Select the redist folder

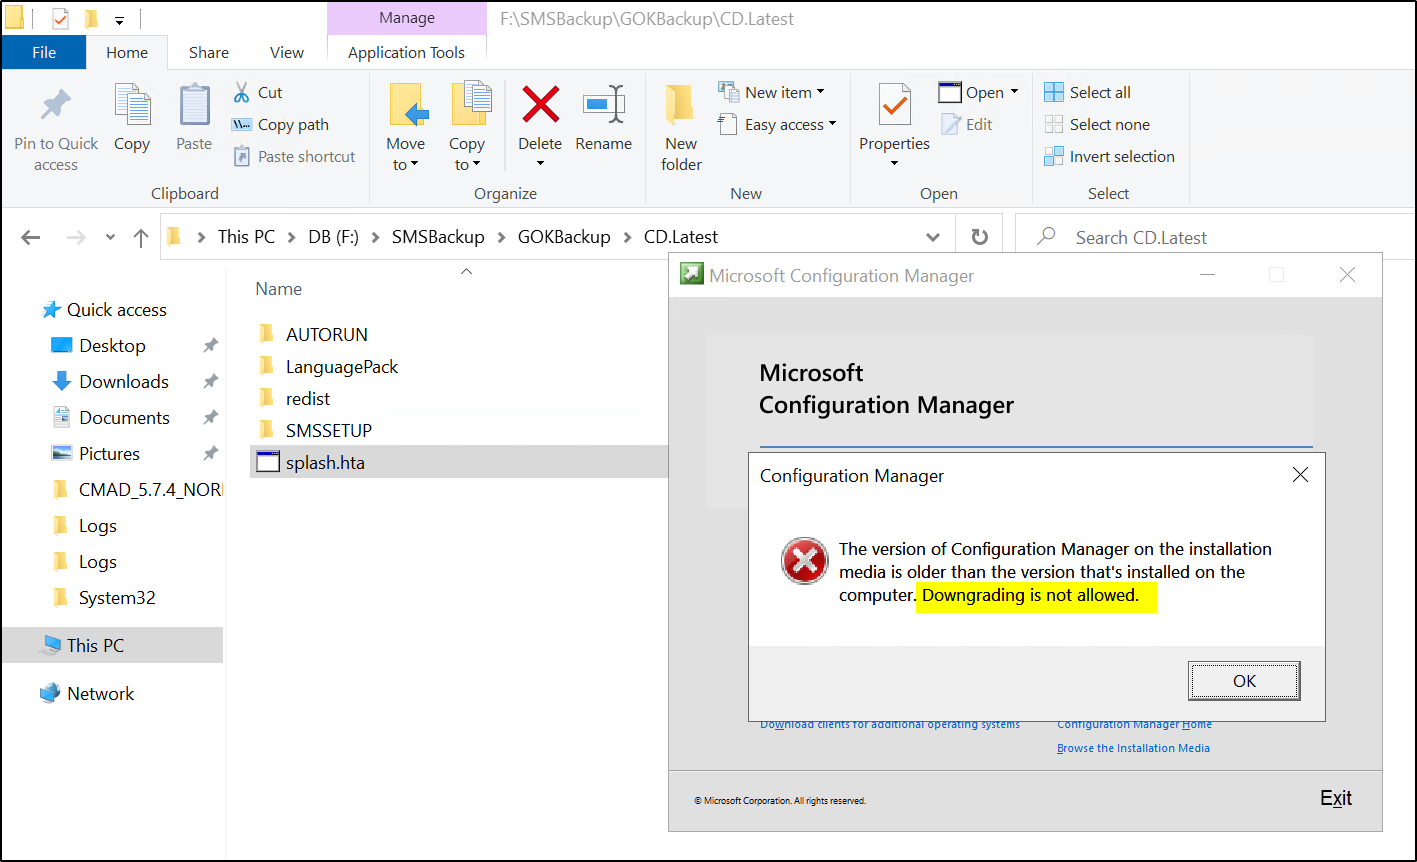click(x=307, y=398)
